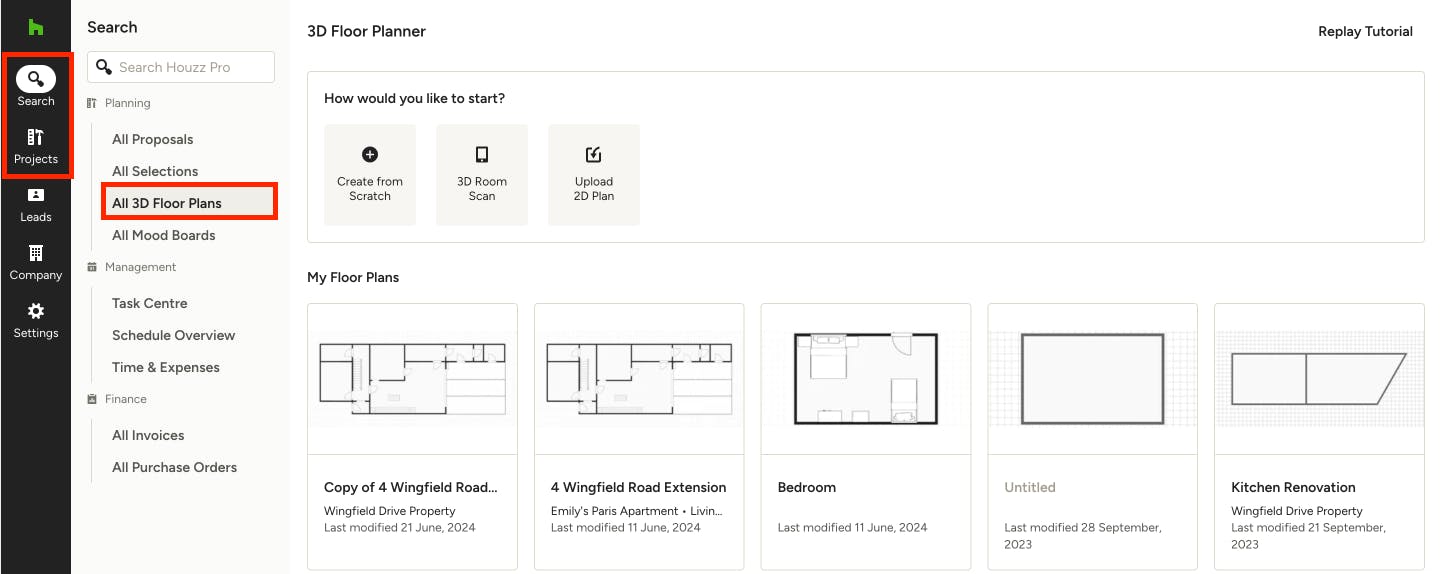1441x574 pixels.
Task: Go to Task Centre
Action: coord(150,303)
